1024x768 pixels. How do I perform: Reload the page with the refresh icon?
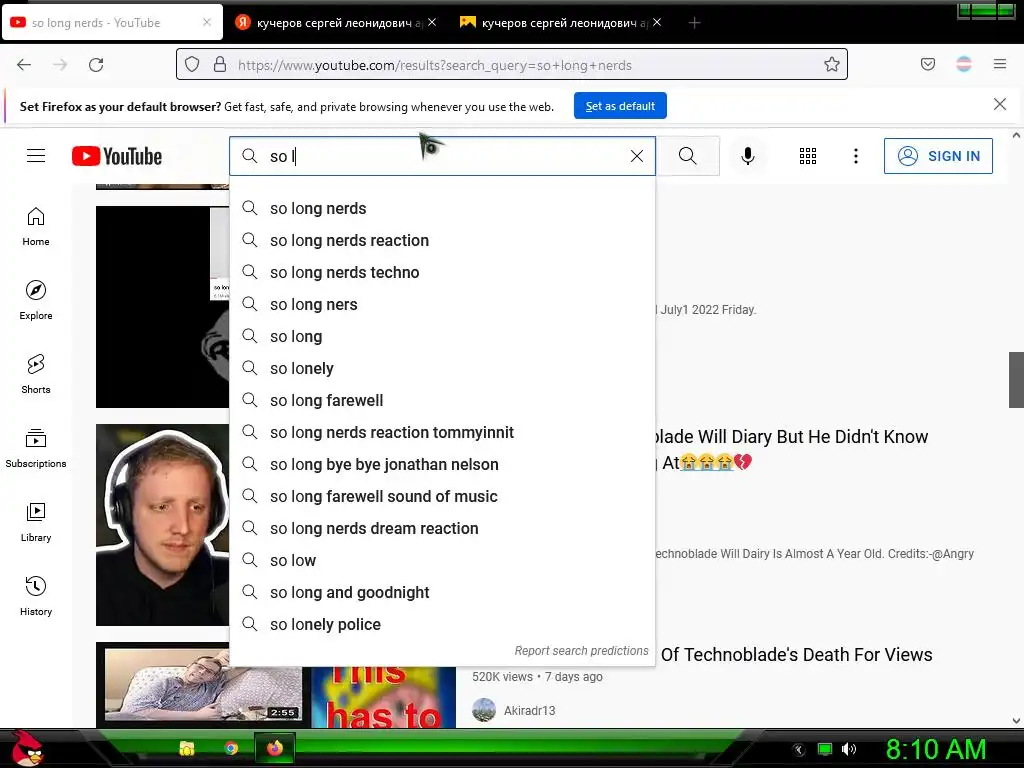[x=96, y=65]
